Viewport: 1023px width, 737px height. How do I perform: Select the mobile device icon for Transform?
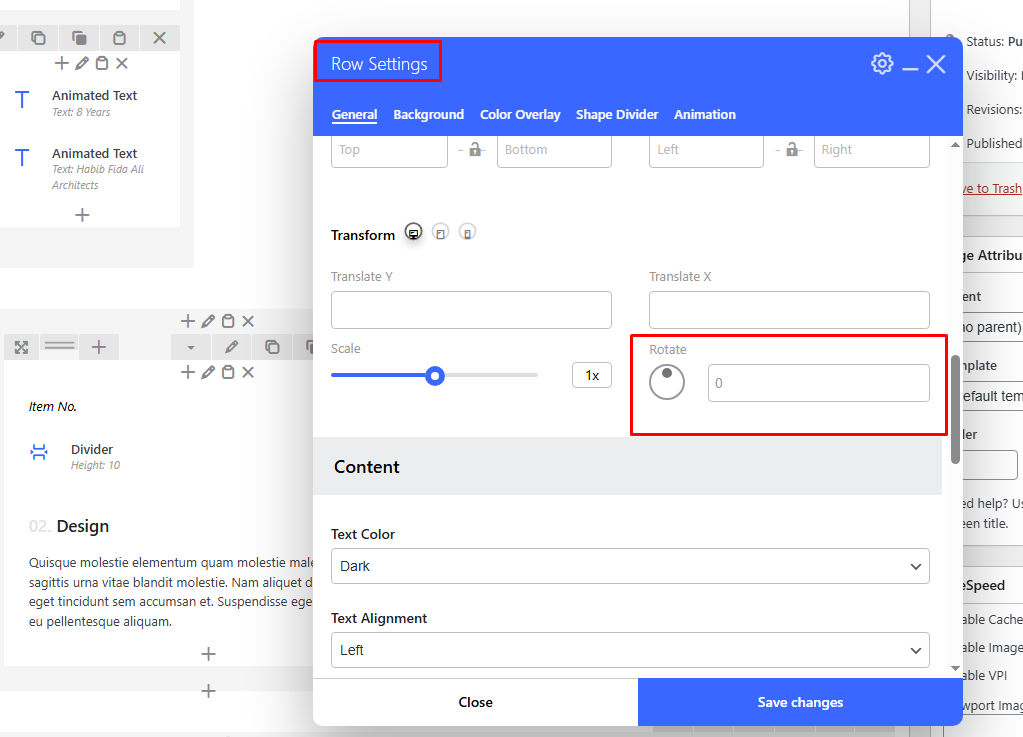click(x=467, y=233)
